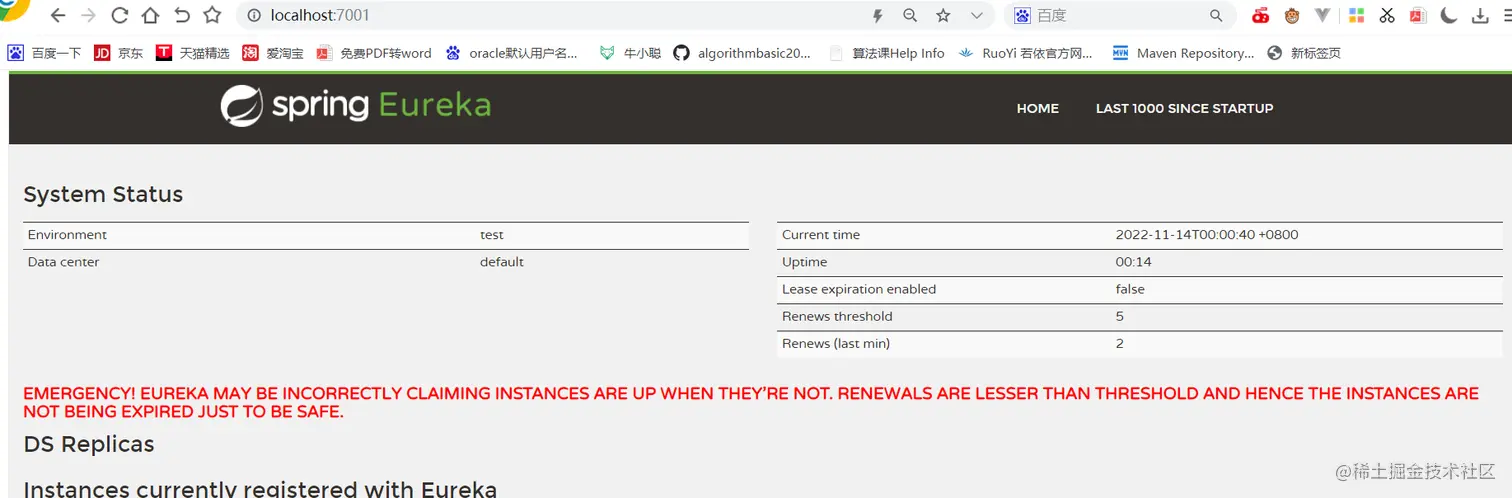Focus the 百度 search box
1512x498 pixels.
point(1120,16)
